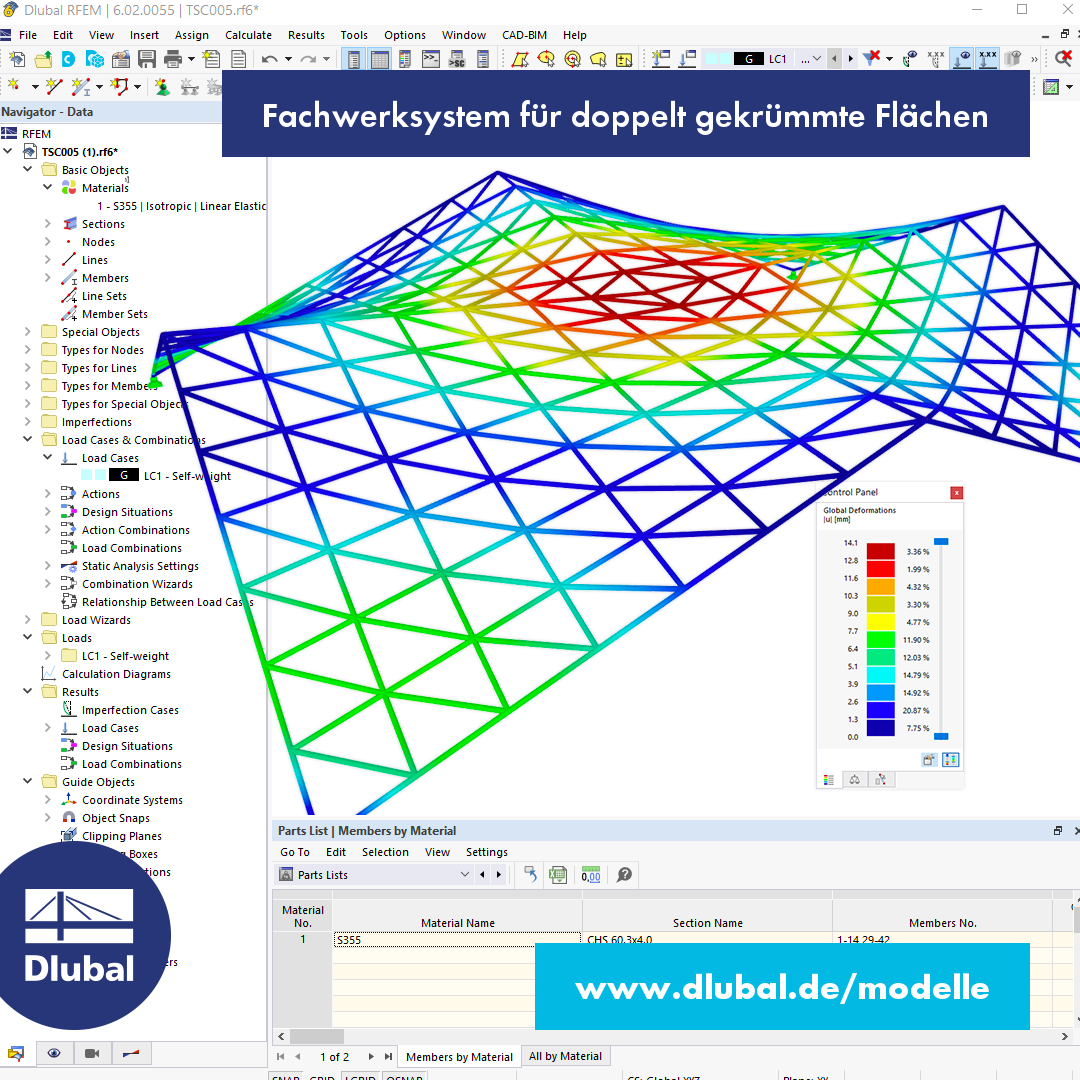Switch to the Members by Material tab
The height and width of the screenshot is (1080, 1080).
coord(459,1057)
